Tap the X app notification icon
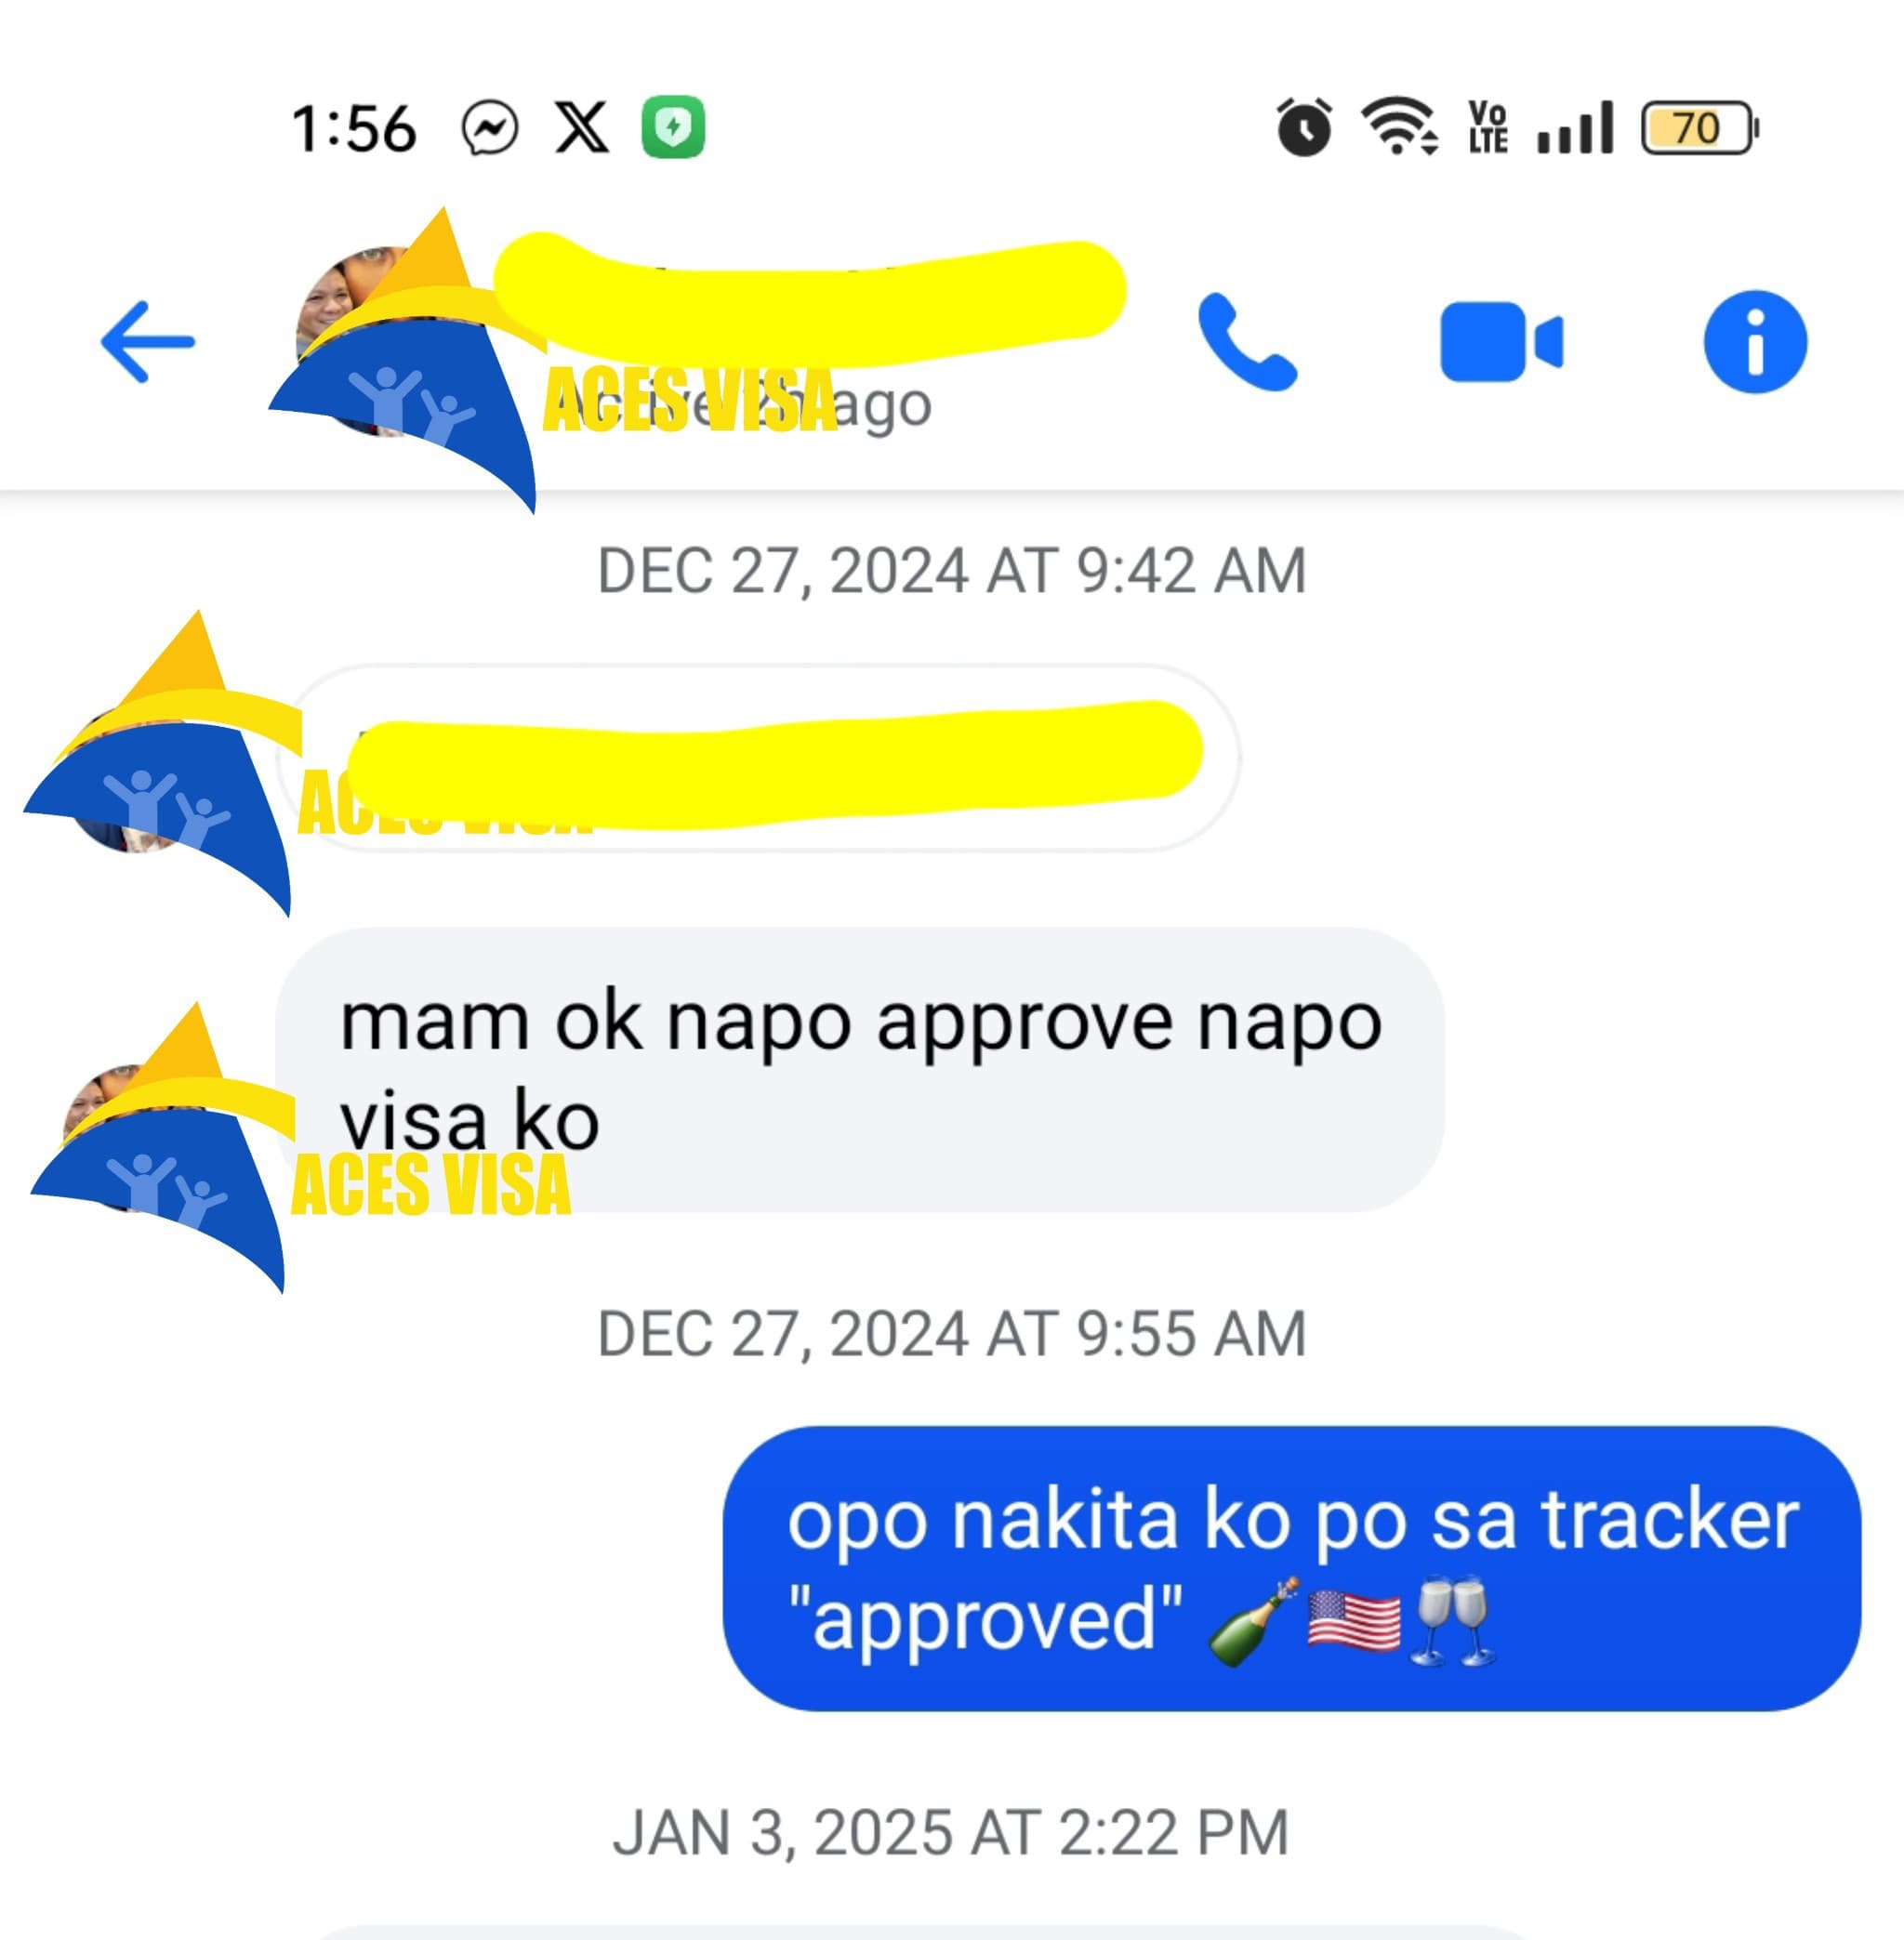1904x1940 pixels. [582, 128]
